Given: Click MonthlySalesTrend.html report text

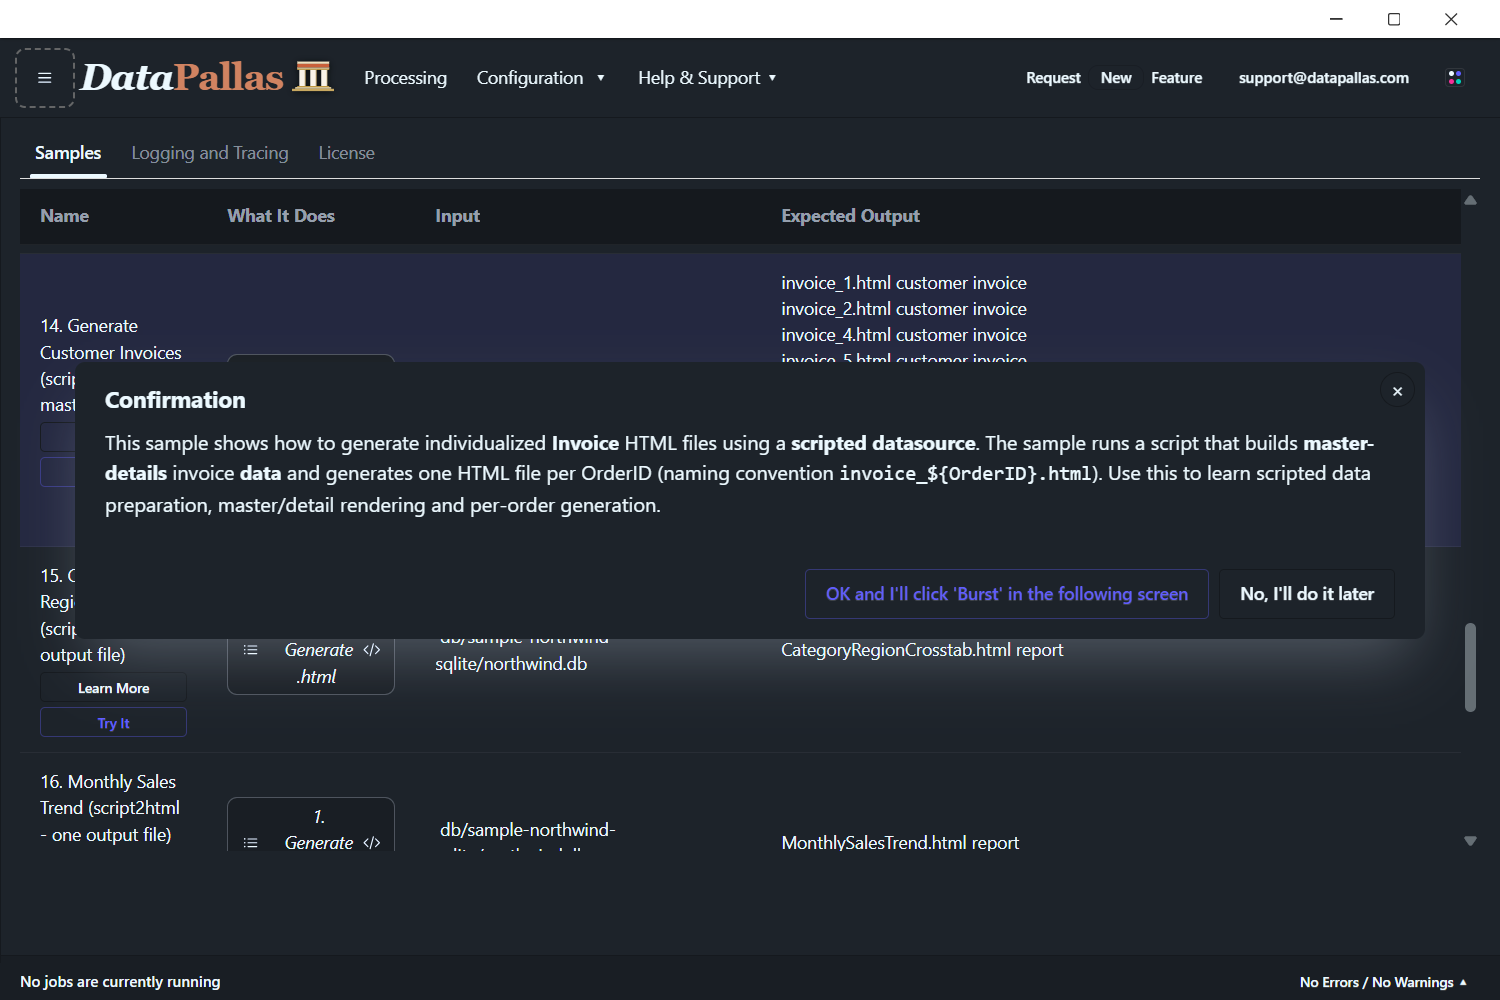Looking at the screenshot, I should (900, 843).
